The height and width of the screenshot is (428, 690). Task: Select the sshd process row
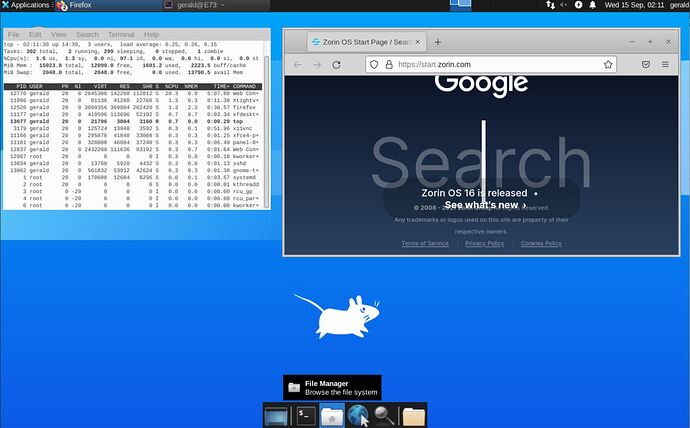click(132, 163)
